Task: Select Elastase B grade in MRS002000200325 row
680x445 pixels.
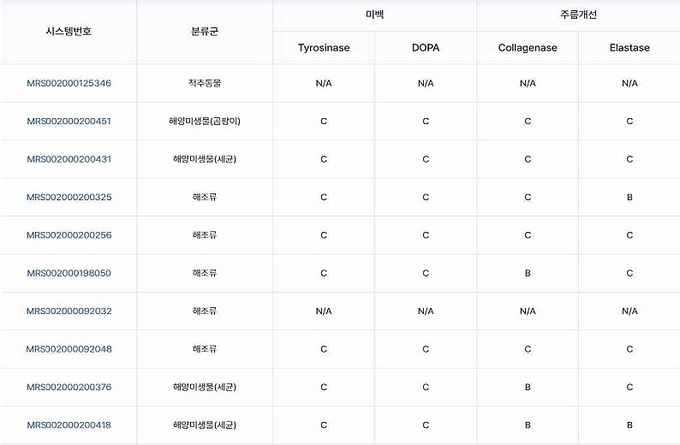Action: [629, 197]
